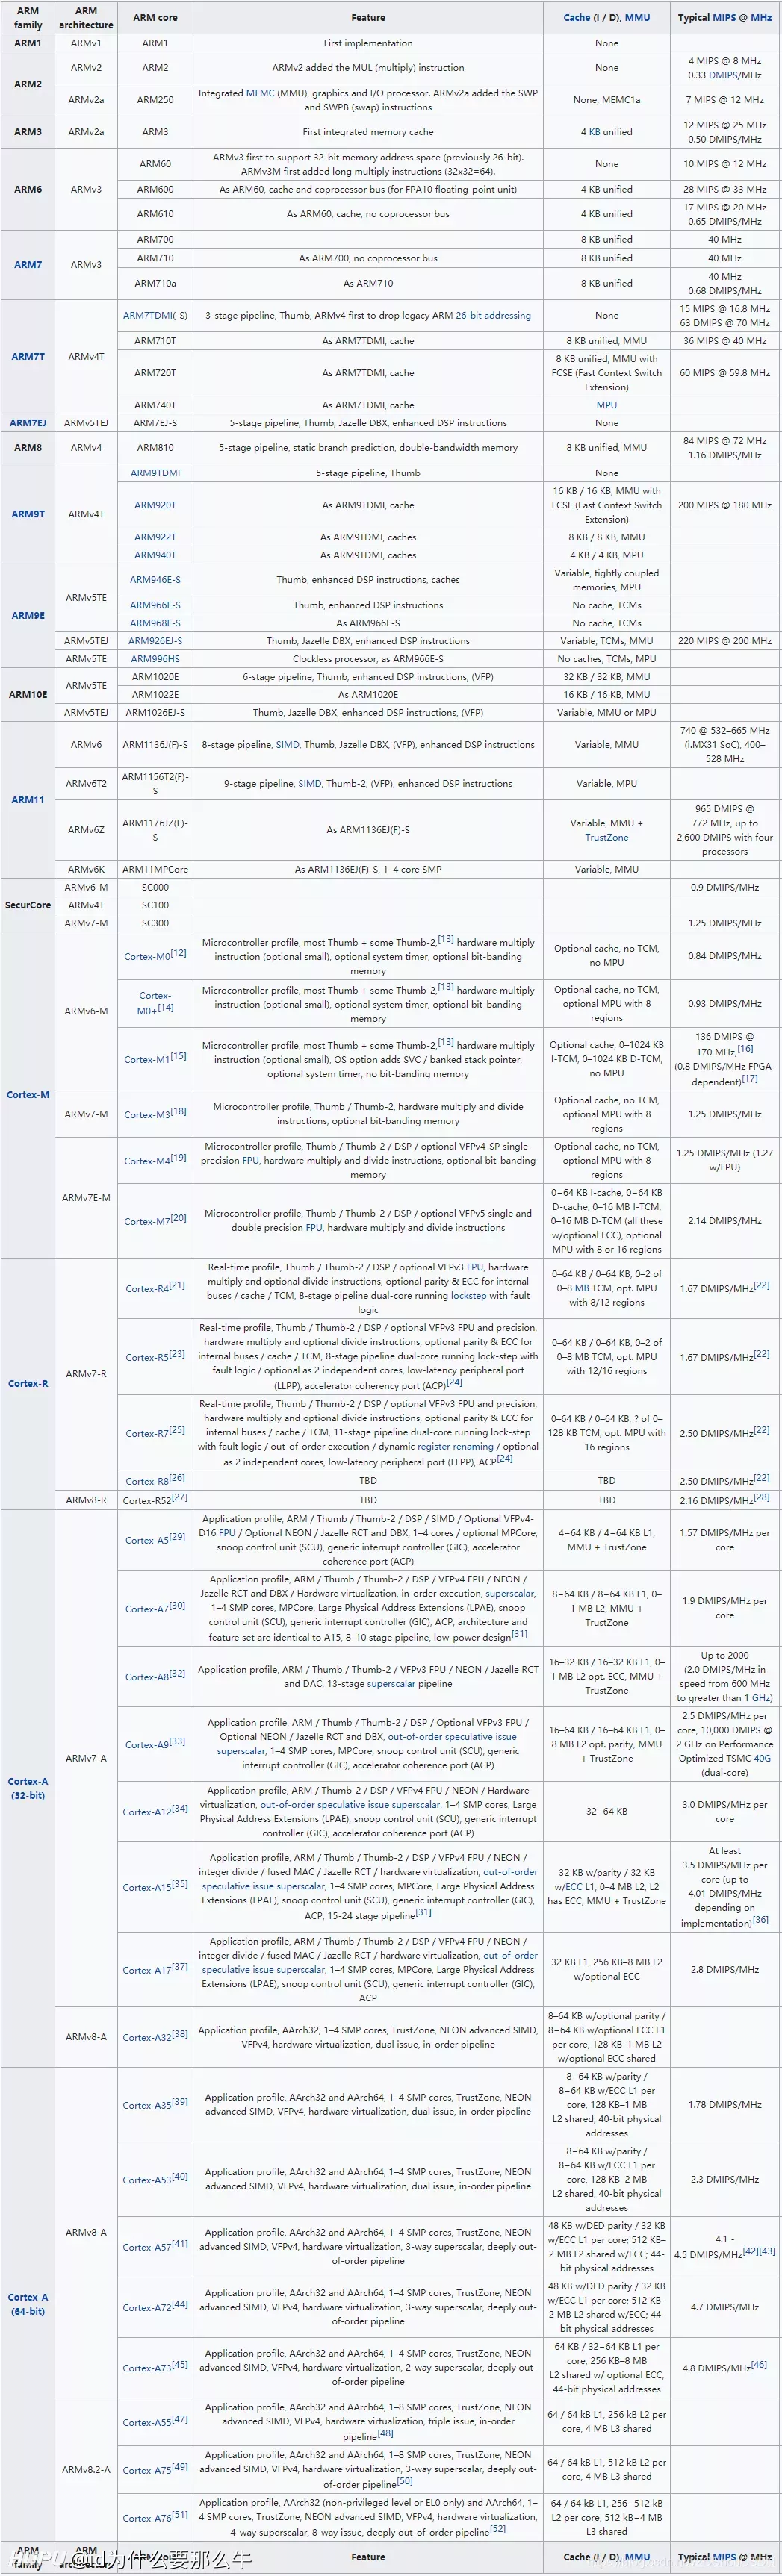
Task: Select the "2.14 DMIPS/MHz" cell
Action: (725, 1221)
